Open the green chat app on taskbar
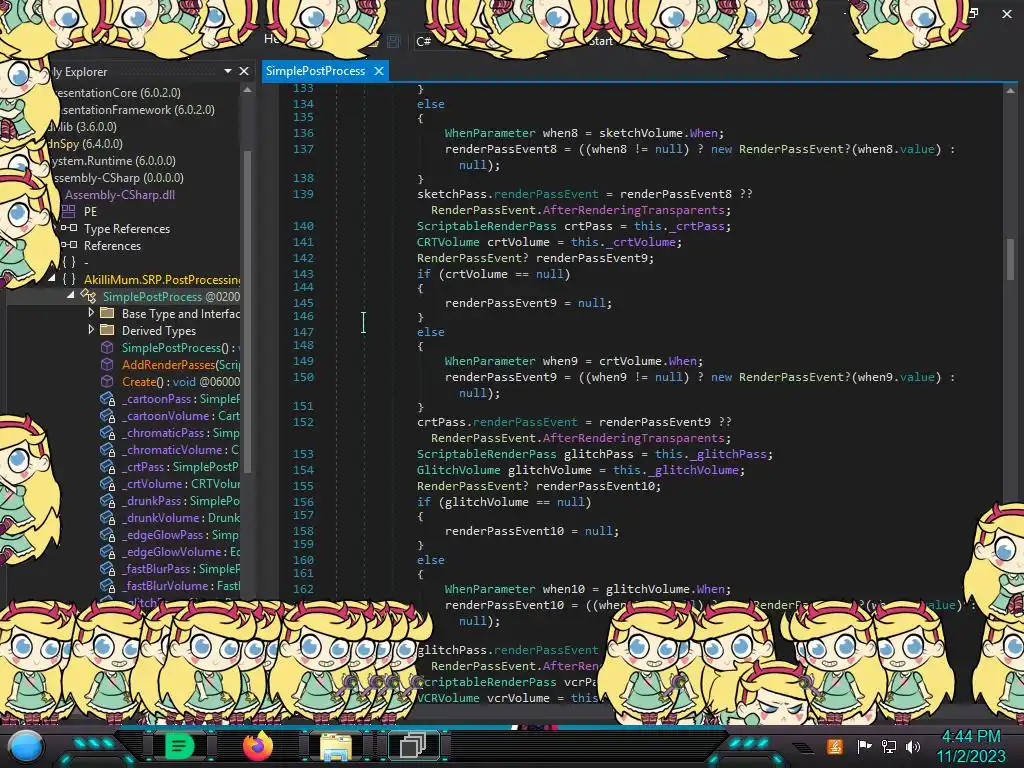The height and width of the screenshot is (768, 1024). tap(179, 746)
